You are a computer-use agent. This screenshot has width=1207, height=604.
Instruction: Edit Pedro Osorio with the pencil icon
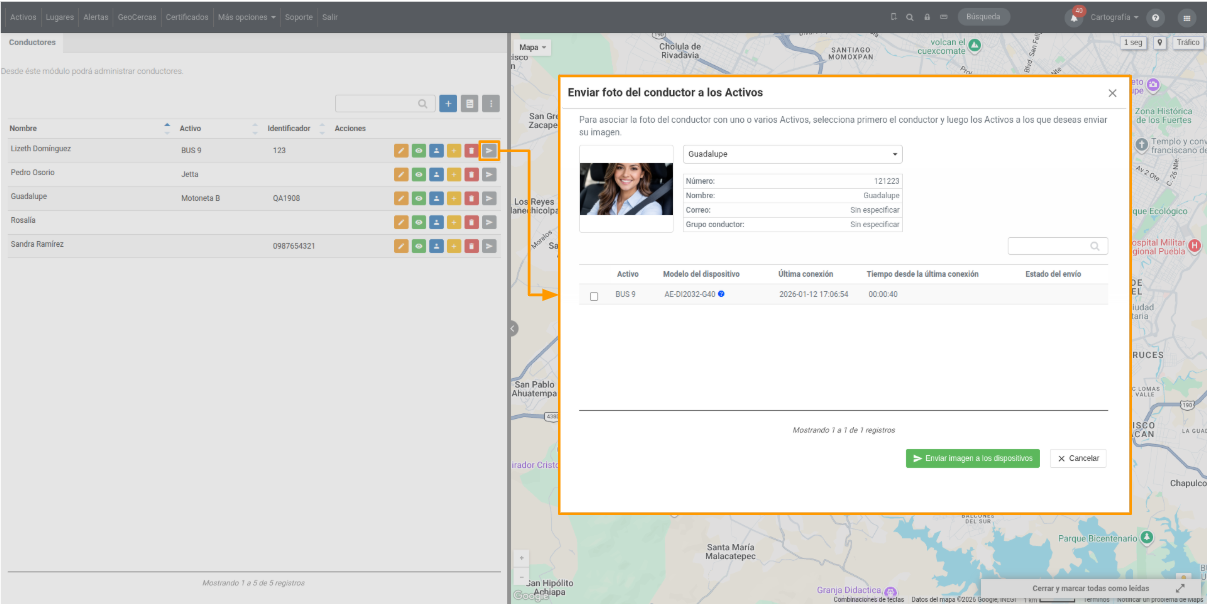[401, 174]
